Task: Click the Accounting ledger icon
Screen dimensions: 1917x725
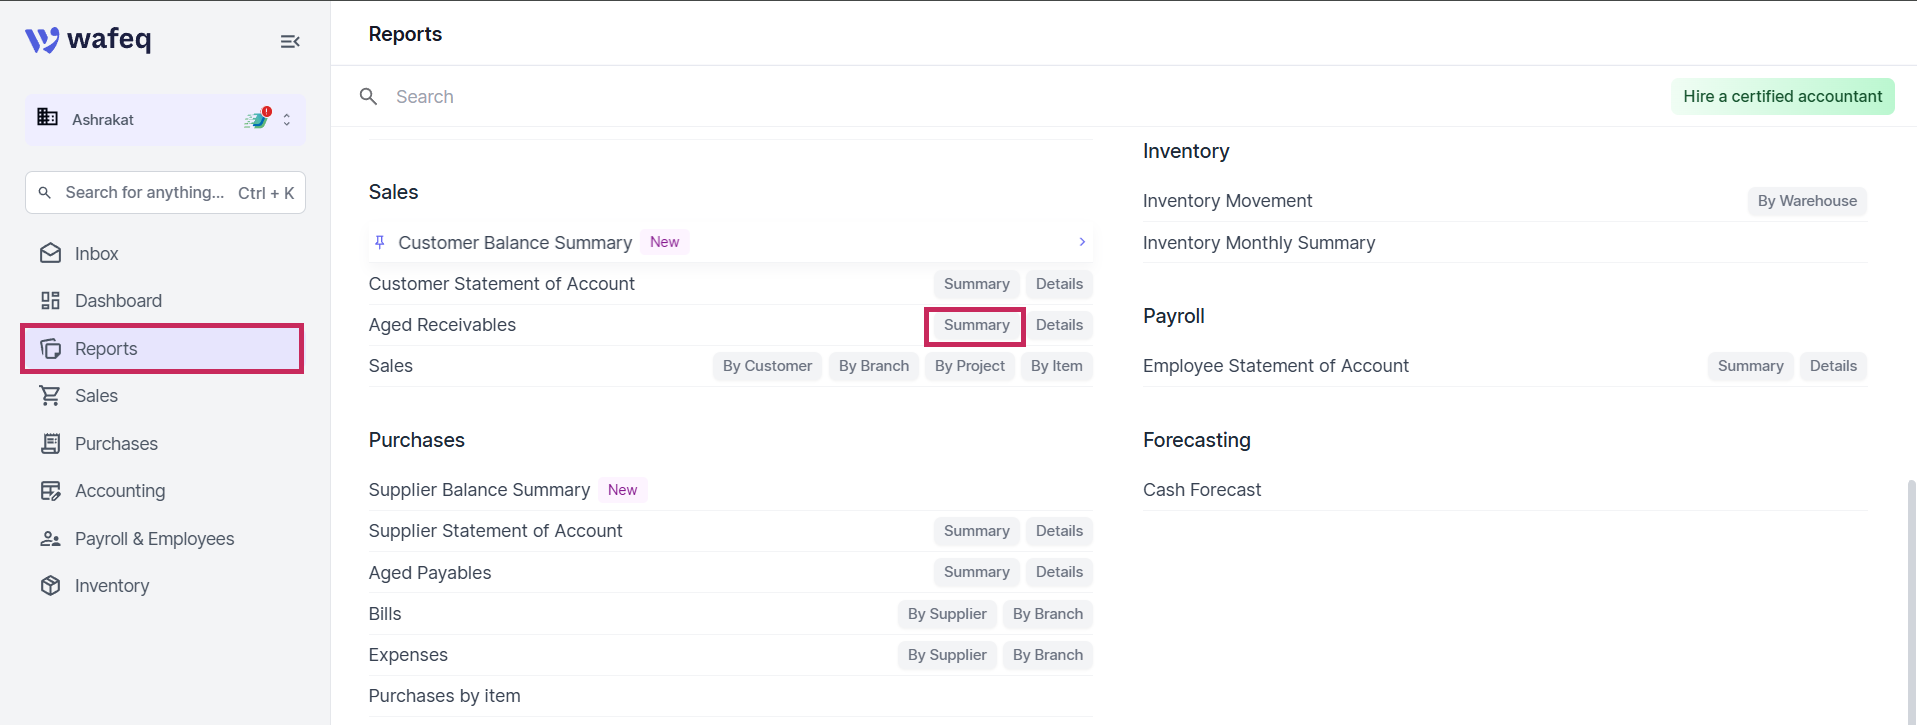Action: pyautogui.click(x=50, y=491)
